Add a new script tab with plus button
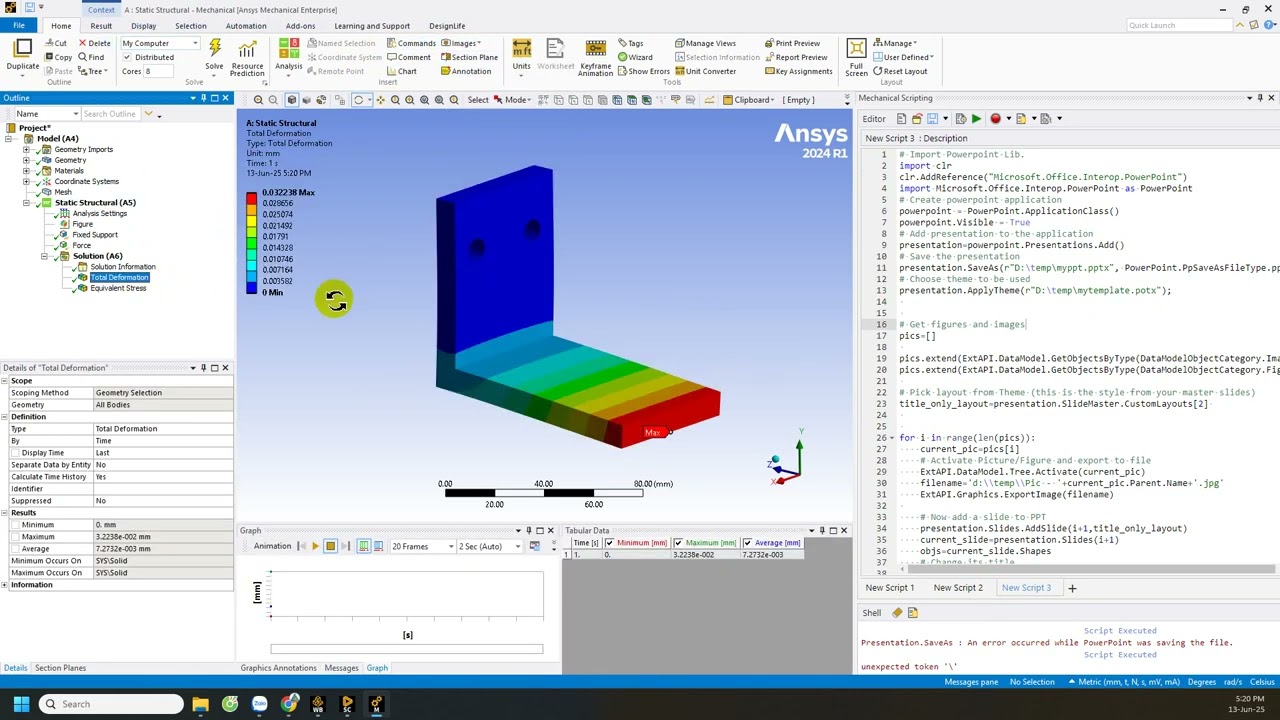Image resolution: width=1280 pixels, height=720 pixels. [1072, 588]
